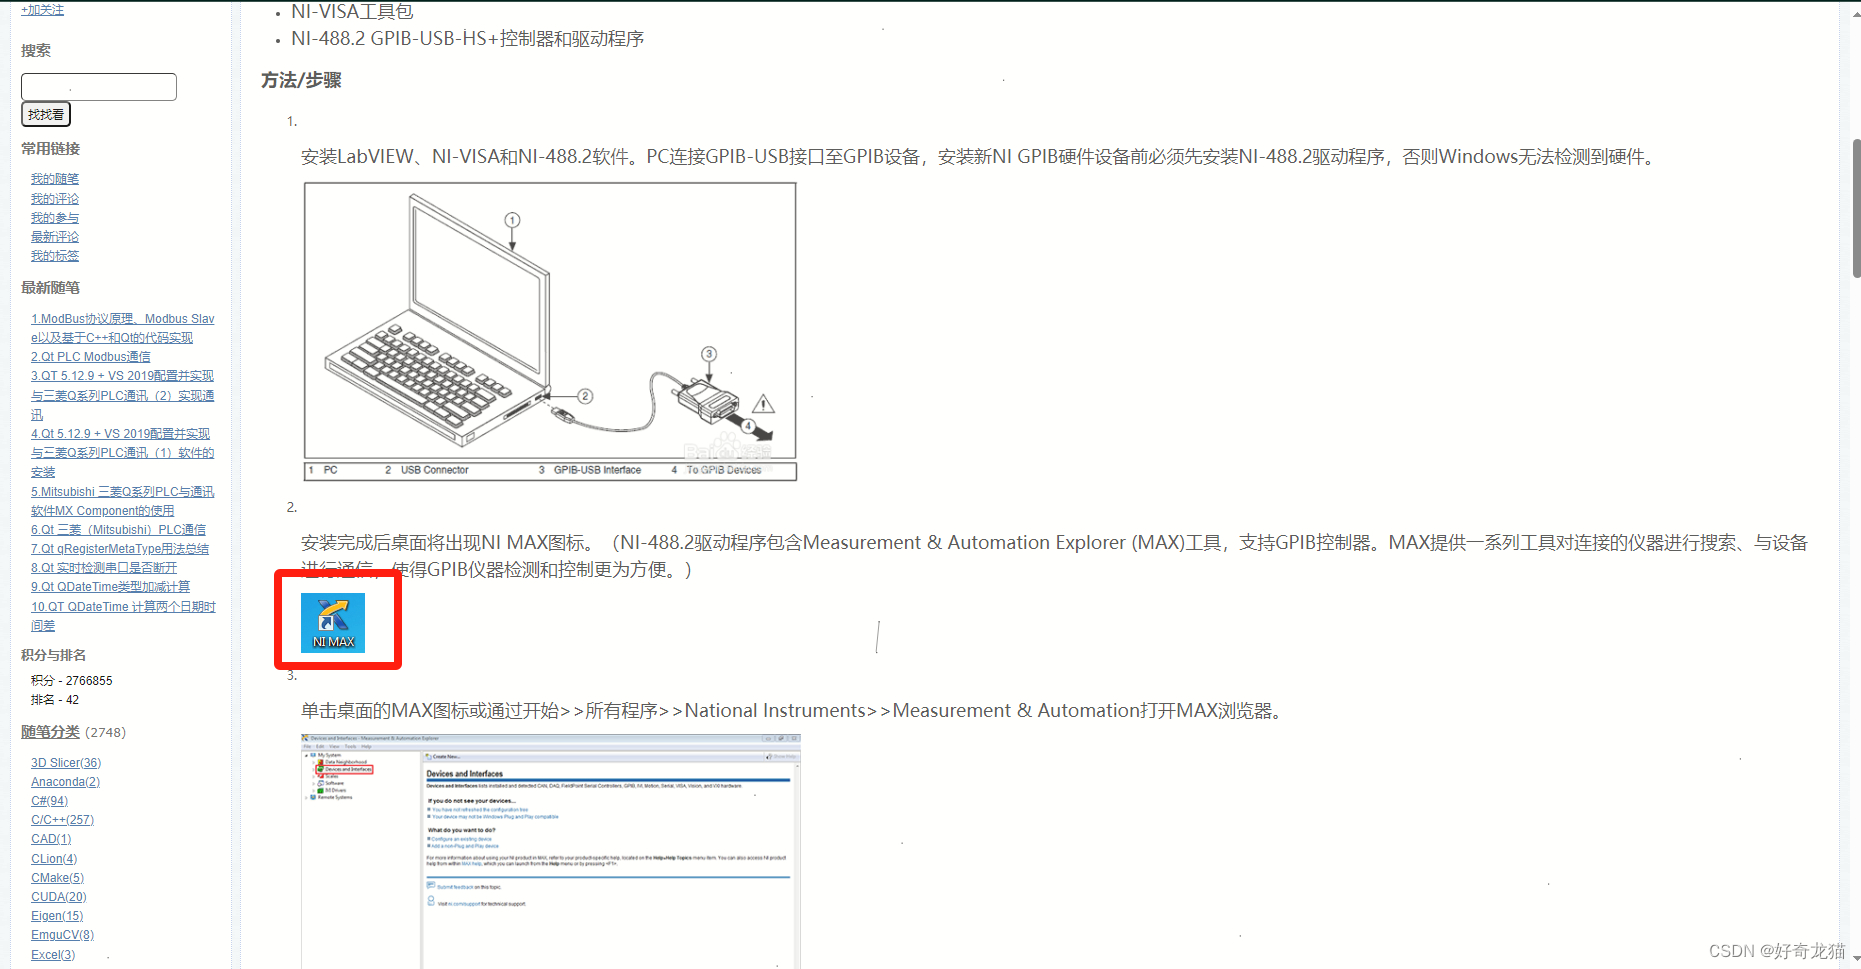Image resolution: width=1861 pixels, height=969 pixels.
Task: Open the qRegisterMetaType用法总结 post
Action: tap(120, 549)
